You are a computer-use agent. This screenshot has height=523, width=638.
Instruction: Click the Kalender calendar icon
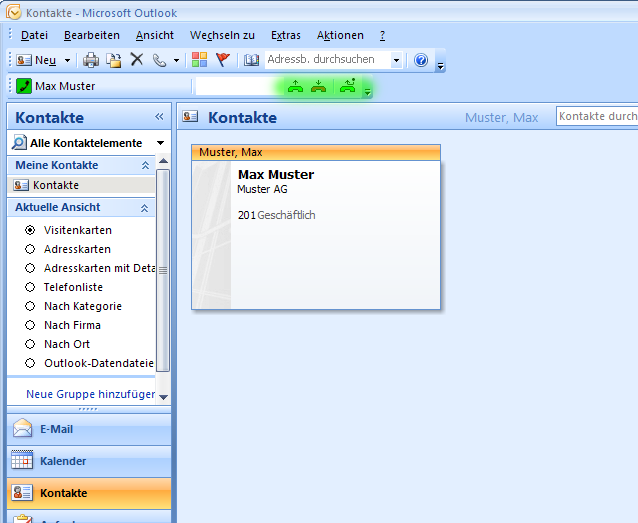coord(22,460)
